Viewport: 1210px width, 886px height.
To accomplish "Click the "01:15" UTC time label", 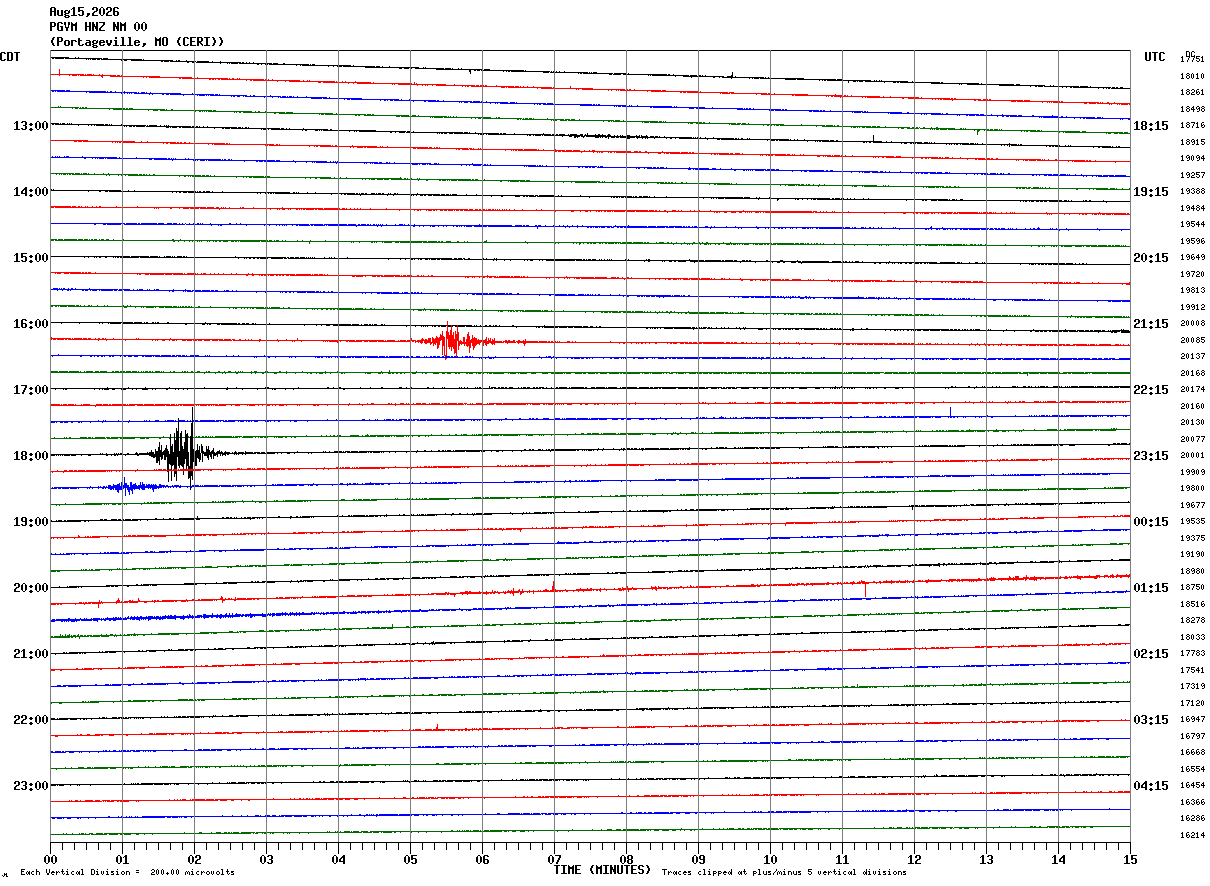I will pos(1151,588).
